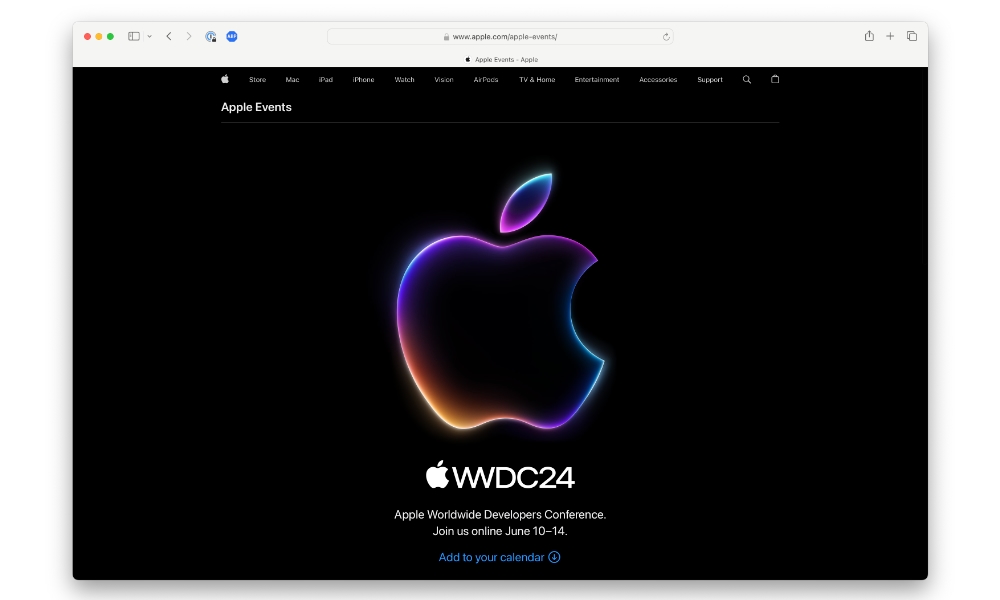
Task: Reload the page with the refresh icon
Action: click(x=666, y=37)
